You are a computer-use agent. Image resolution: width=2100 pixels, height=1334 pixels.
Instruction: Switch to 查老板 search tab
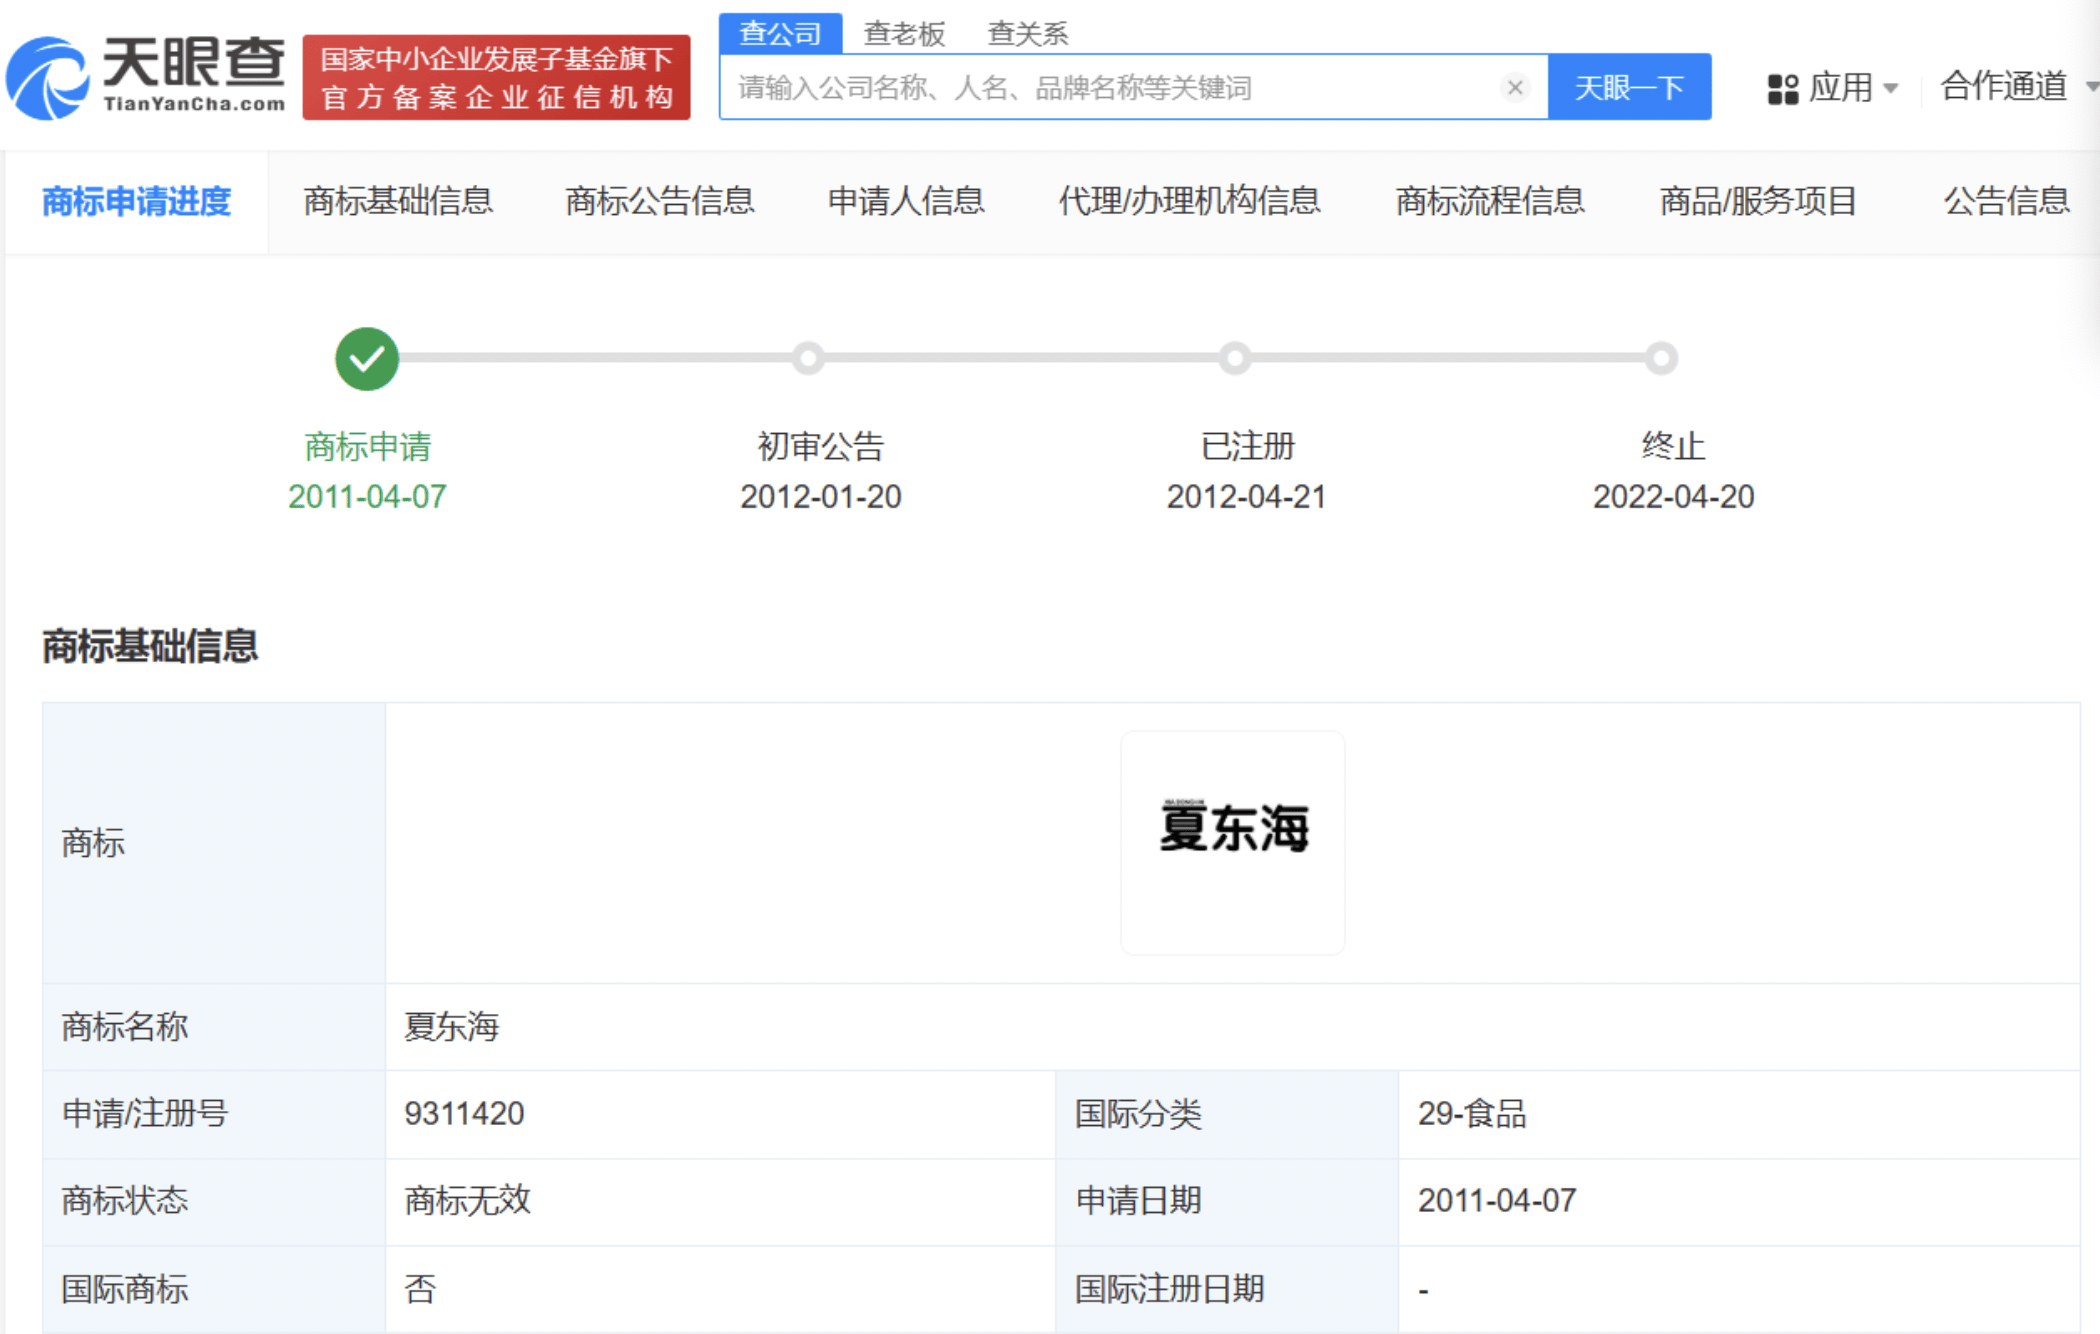click(903, 34)
